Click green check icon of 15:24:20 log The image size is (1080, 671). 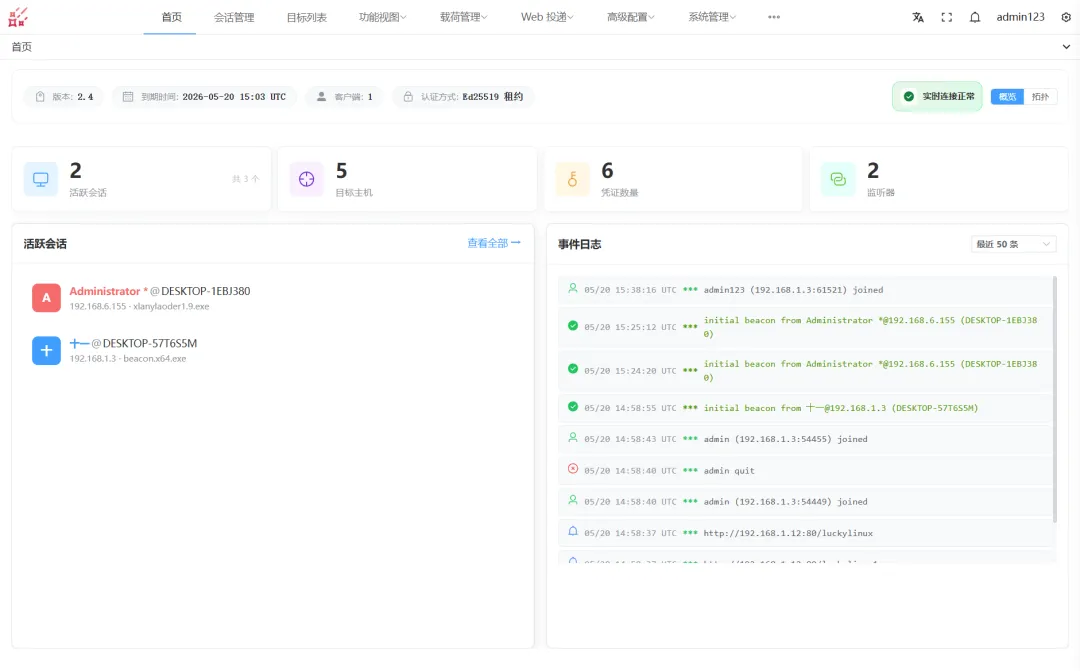point(572,369)
